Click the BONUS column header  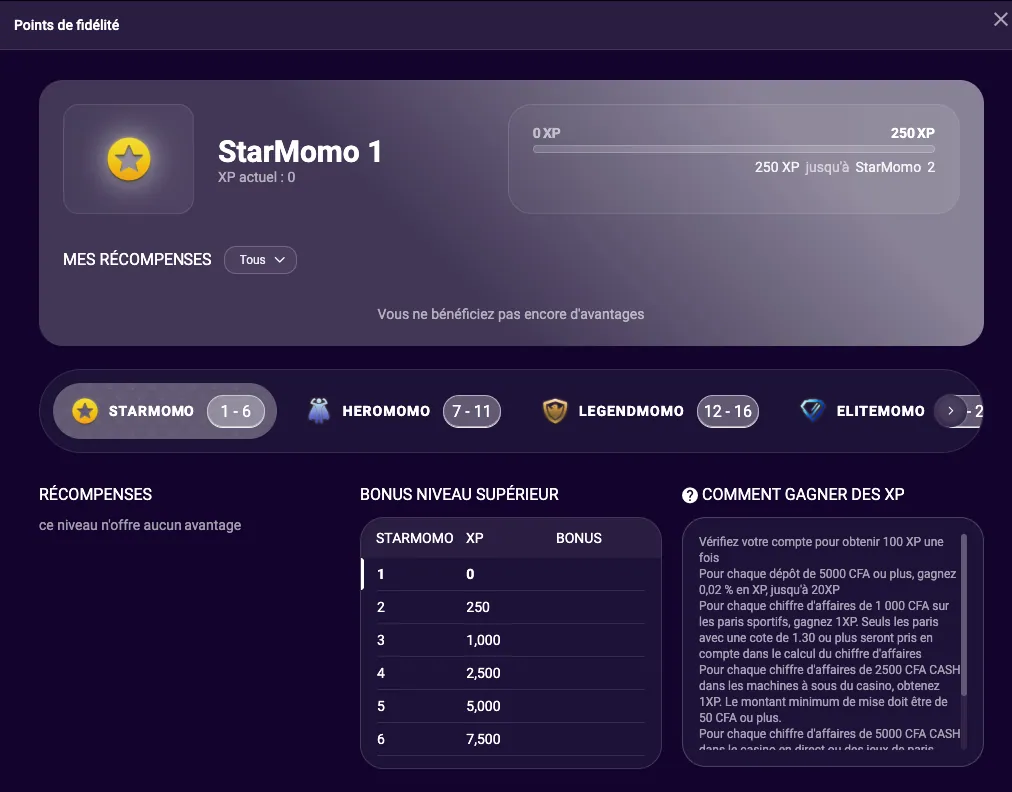[579, 538]
